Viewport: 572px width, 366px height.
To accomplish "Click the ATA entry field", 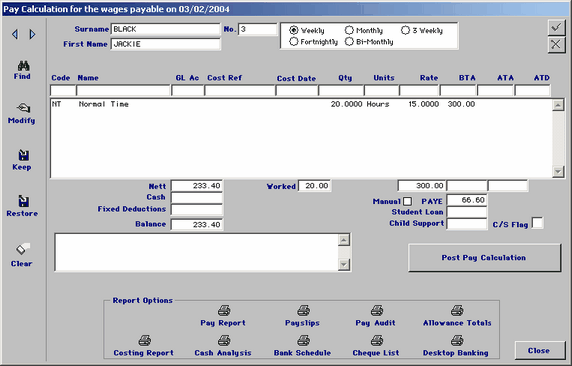I will click(x=495, y=90).
